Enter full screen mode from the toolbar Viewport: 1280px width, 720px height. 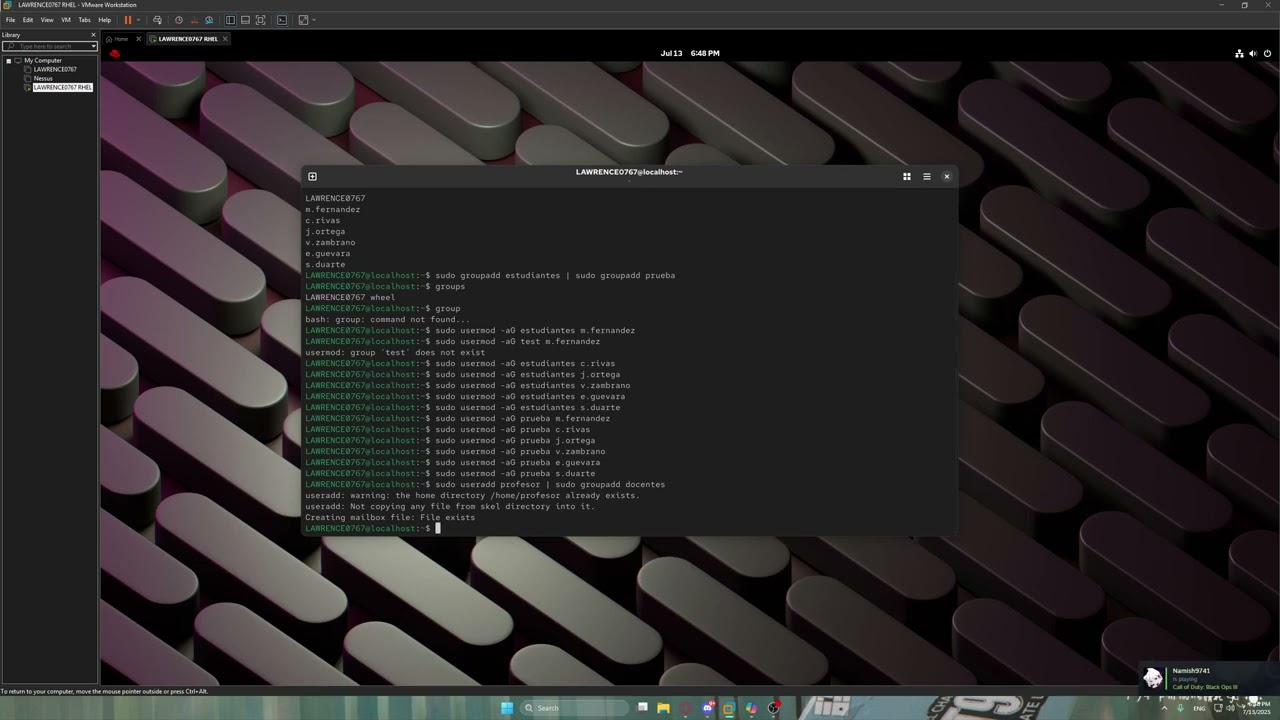click(261, 20)
